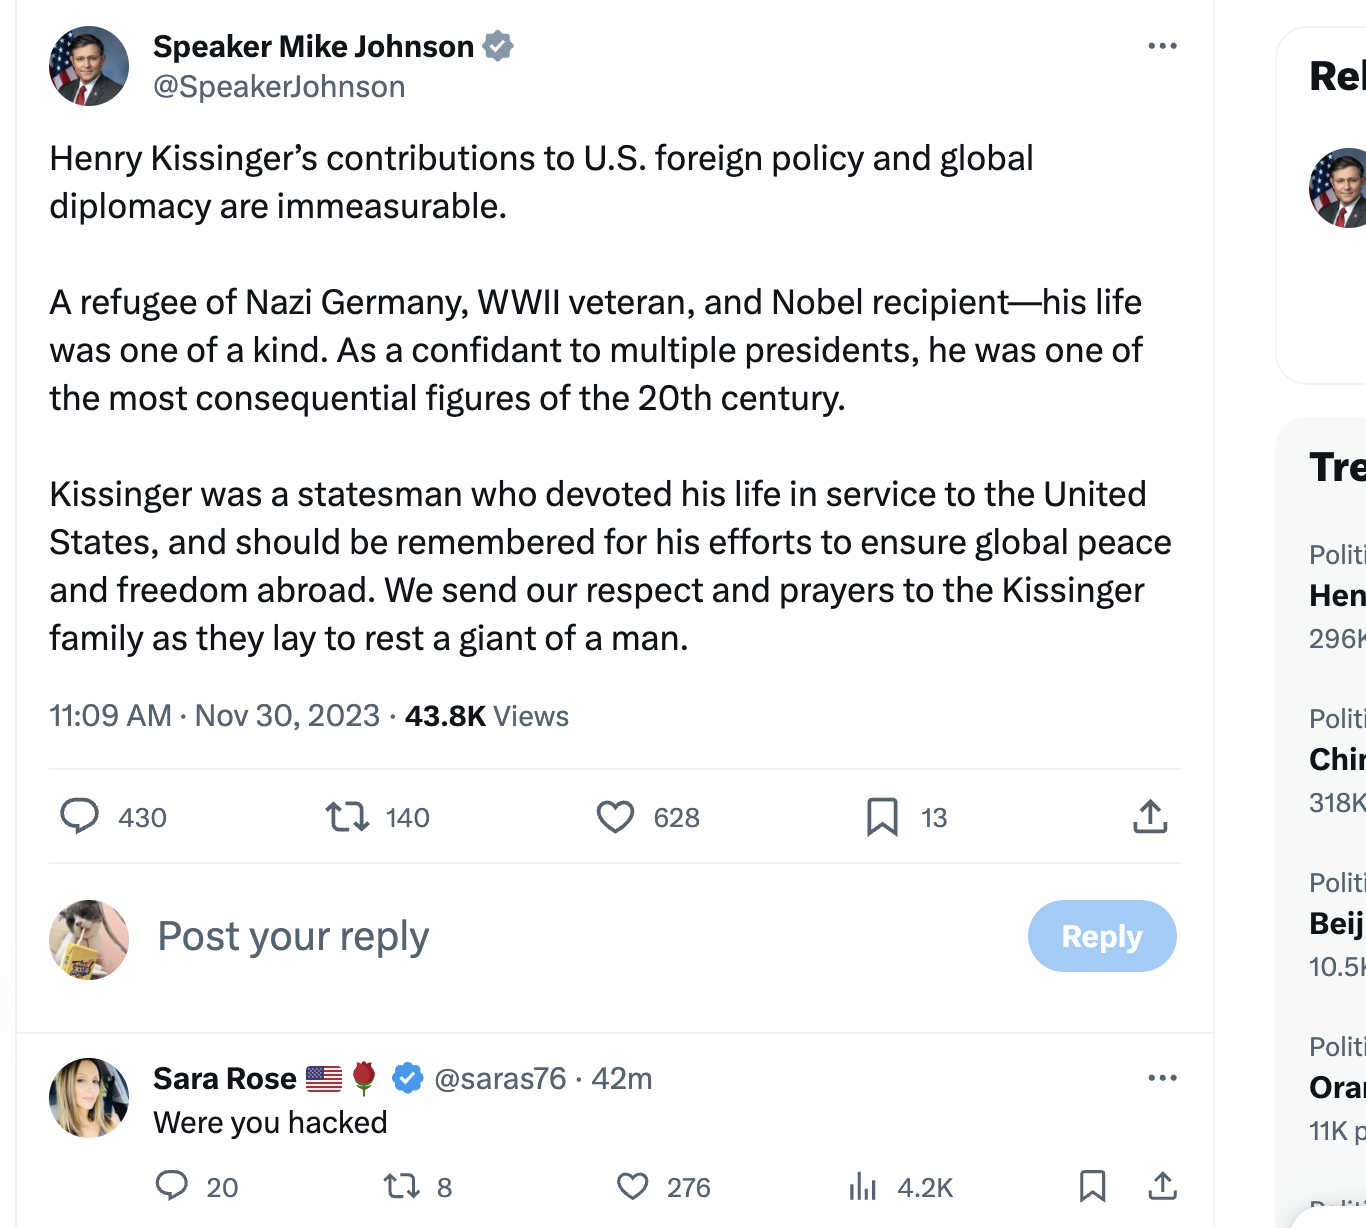This screenshot has width=1366, height=1228.
Task: Bookmark Sara Rose's reply
Action: [x=1092, y=1186]
